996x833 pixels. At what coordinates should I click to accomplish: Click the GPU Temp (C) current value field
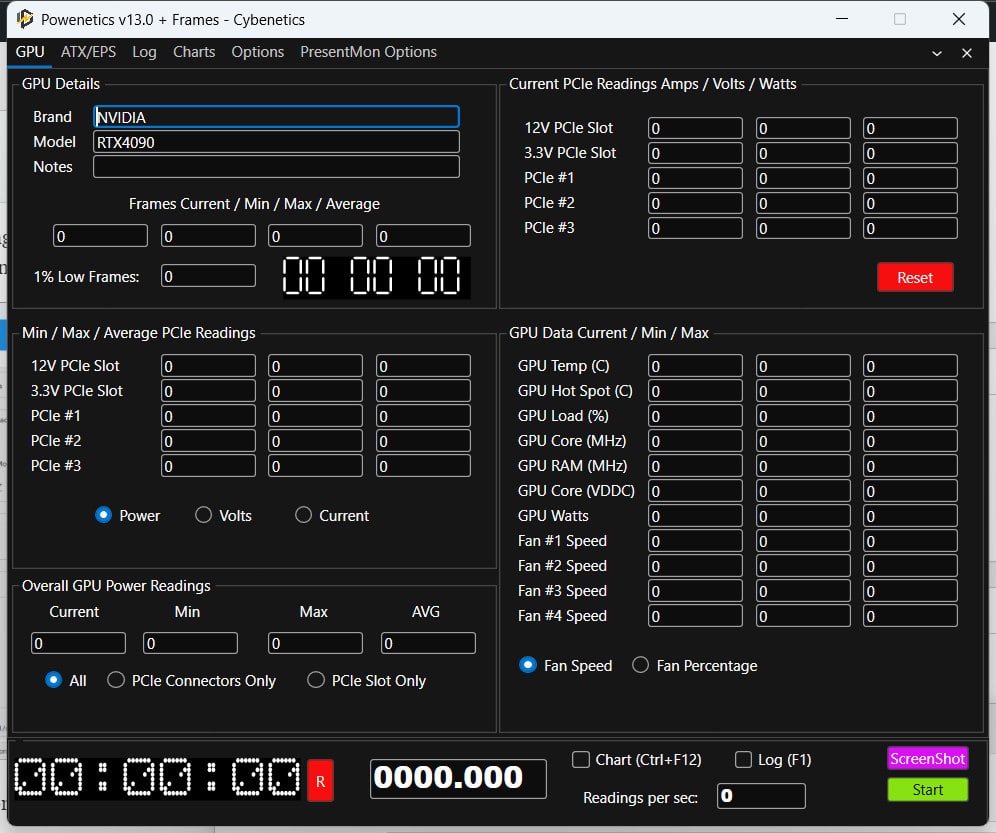(696, 366)
